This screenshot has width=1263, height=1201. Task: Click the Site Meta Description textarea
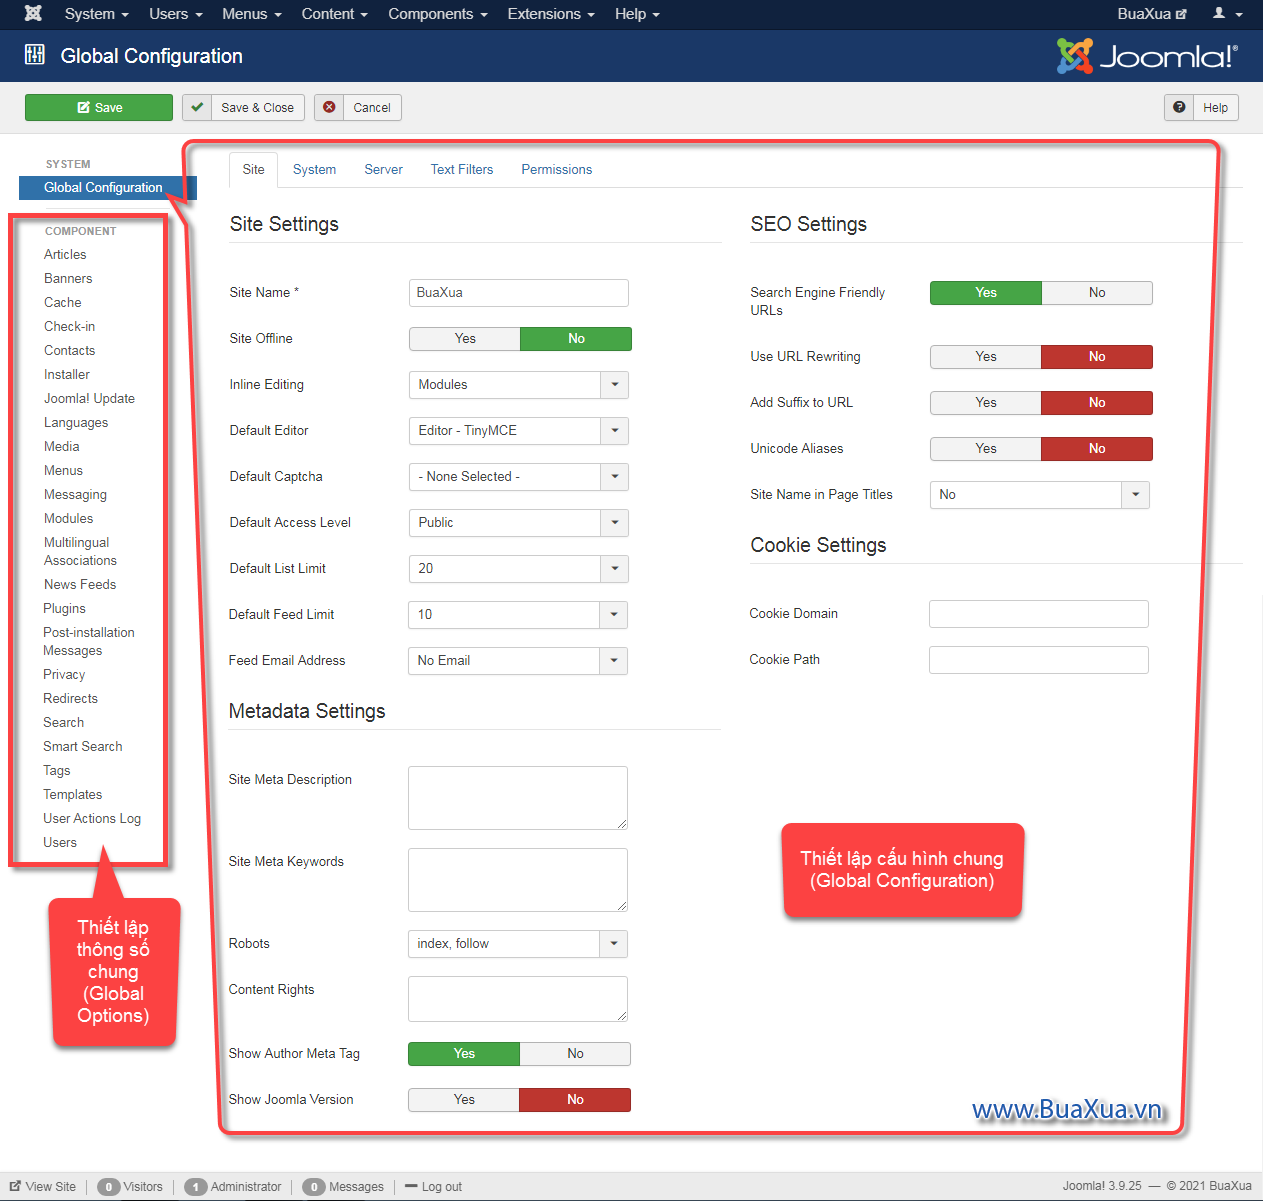[x=518, y=798]
